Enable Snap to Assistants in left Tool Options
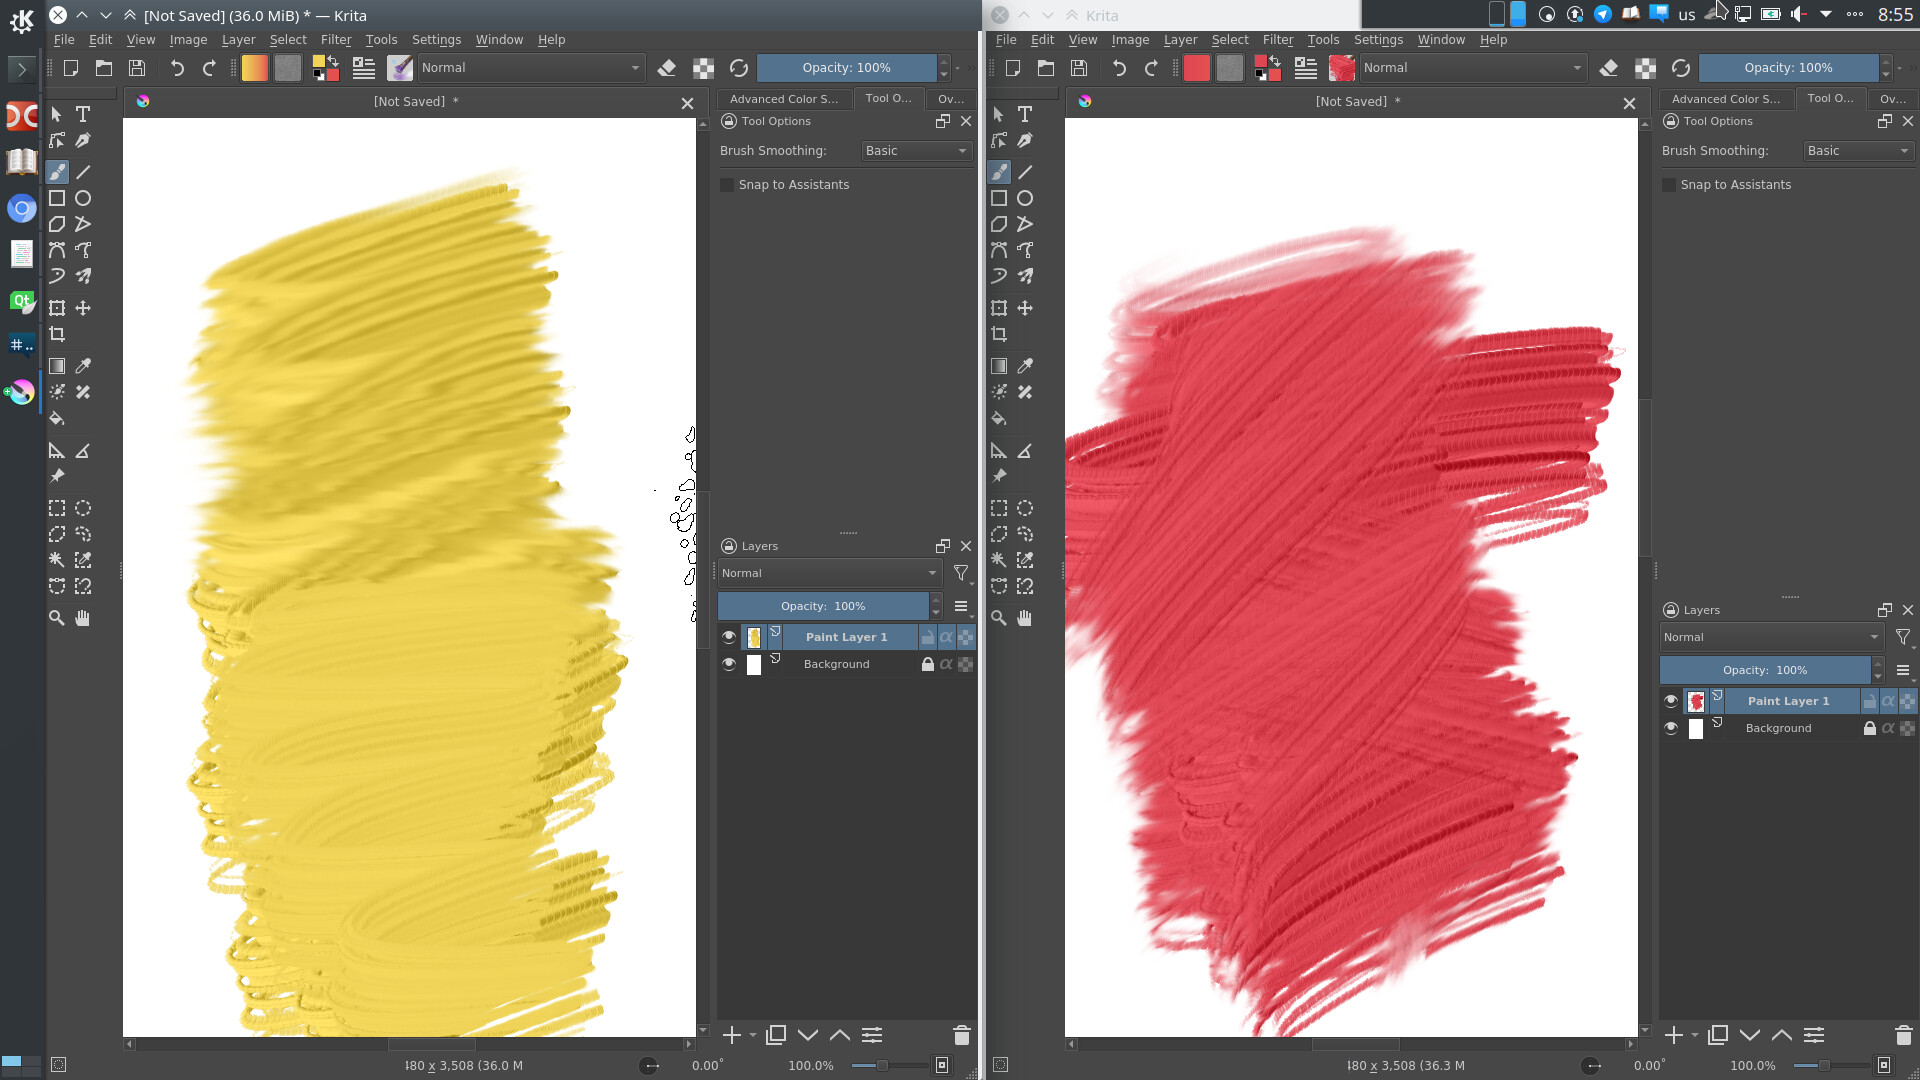The image size is (1920, 1080). tap(727, 185)
